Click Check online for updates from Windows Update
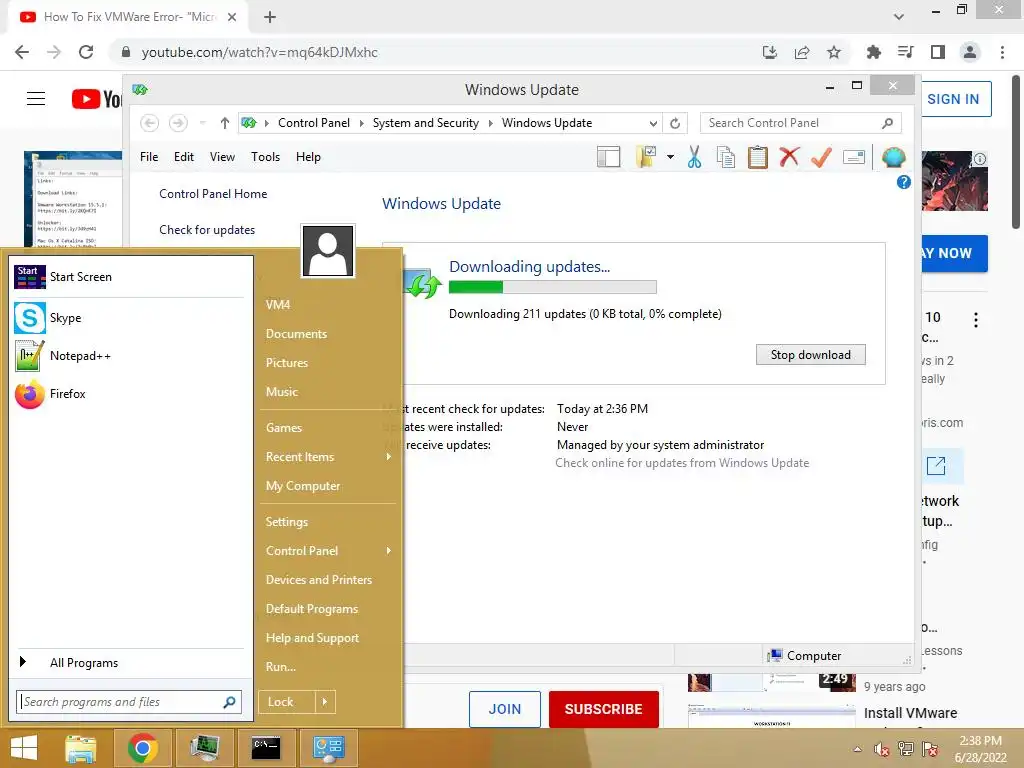The height and width of the screenshot is (768, 1024). point(682,463)
